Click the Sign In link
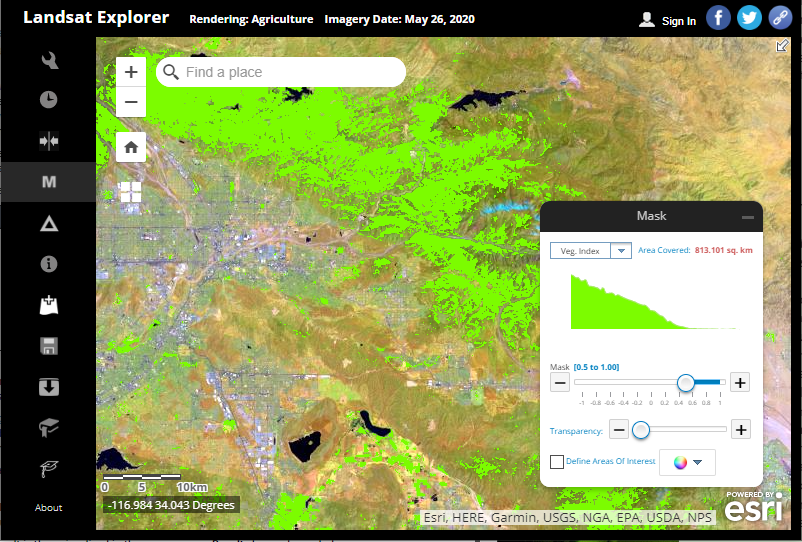Screen dimensions: 802x542 pyautogui.click(x=679, y=21)
